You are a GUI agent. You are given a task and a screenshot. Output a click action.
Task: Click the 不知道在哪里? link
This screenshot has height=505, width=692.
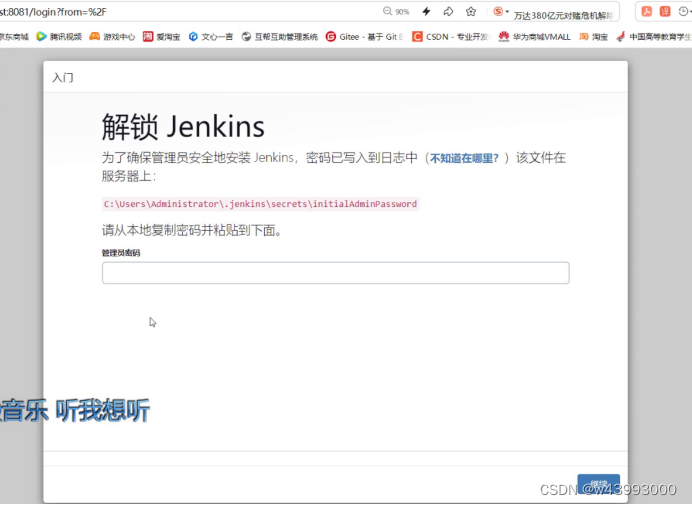(x=464, y=158)
